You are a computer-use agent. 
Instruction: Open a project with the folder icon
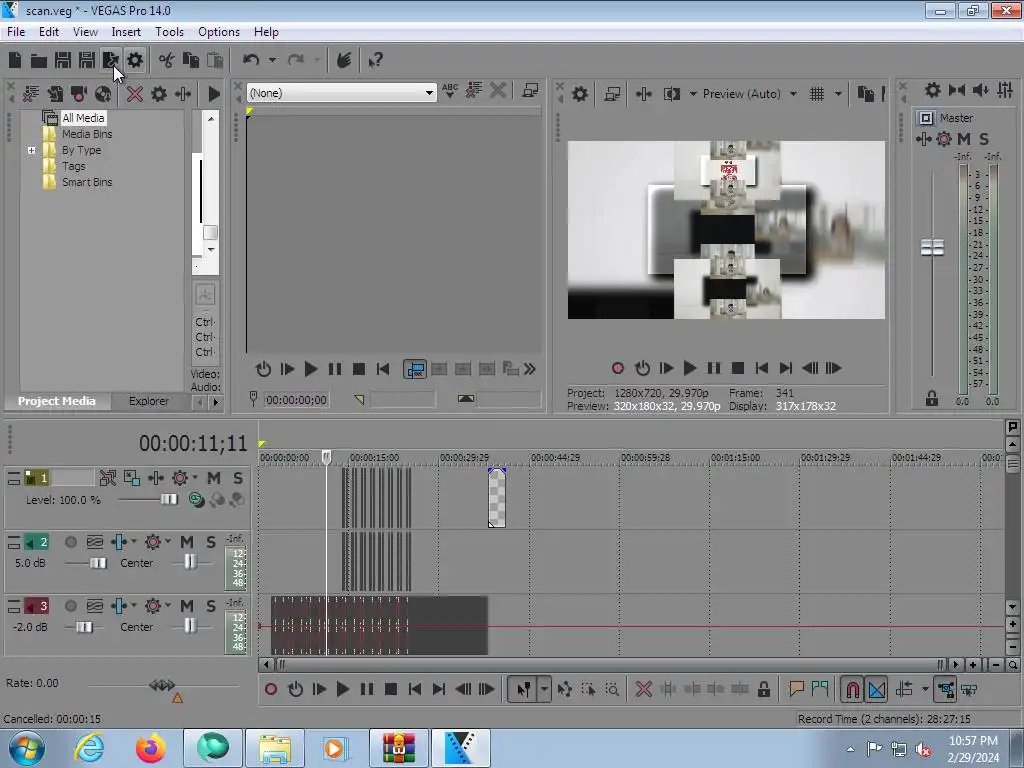coord(39,61)
